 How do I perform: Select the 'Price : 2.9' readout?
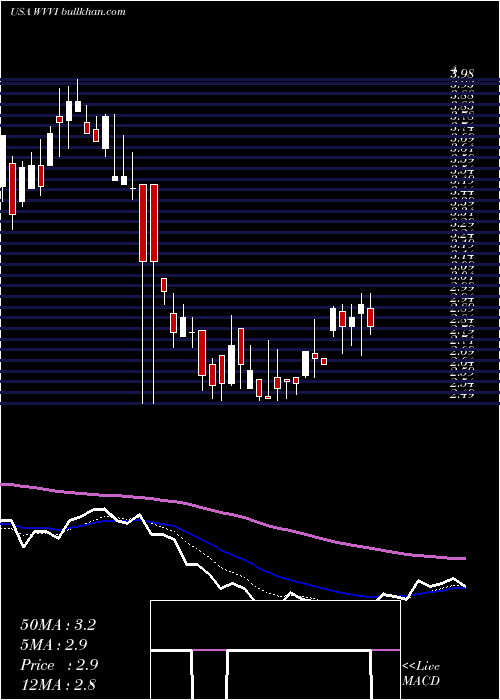pos(59,664)
